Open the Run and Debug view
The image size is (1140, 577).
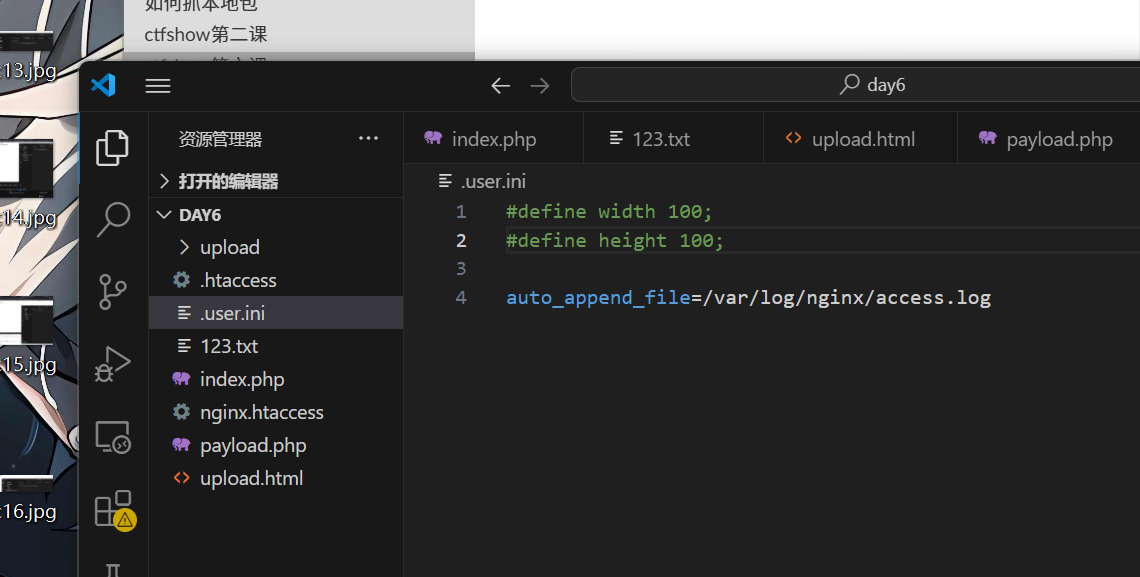coord(112,364)
